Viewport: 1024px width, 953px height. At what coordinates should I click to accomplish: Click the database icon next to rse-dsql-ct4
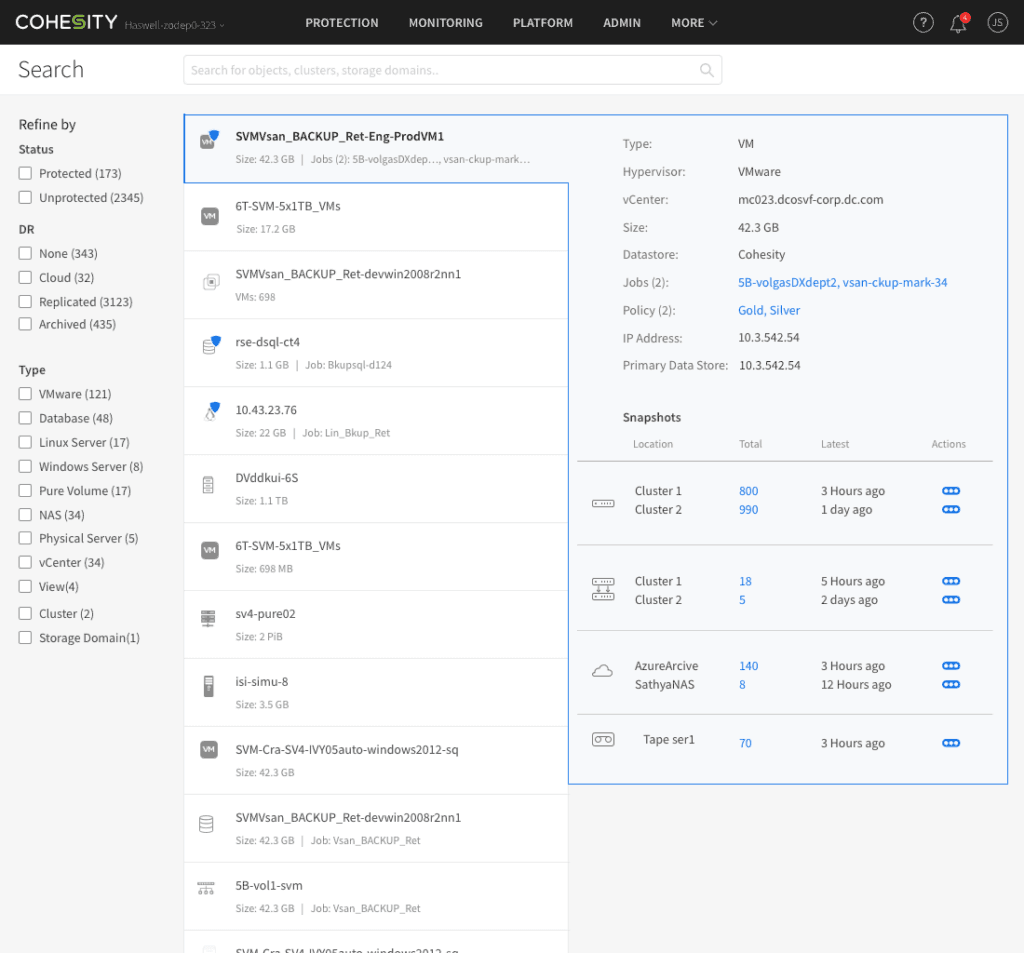[210, 345]
